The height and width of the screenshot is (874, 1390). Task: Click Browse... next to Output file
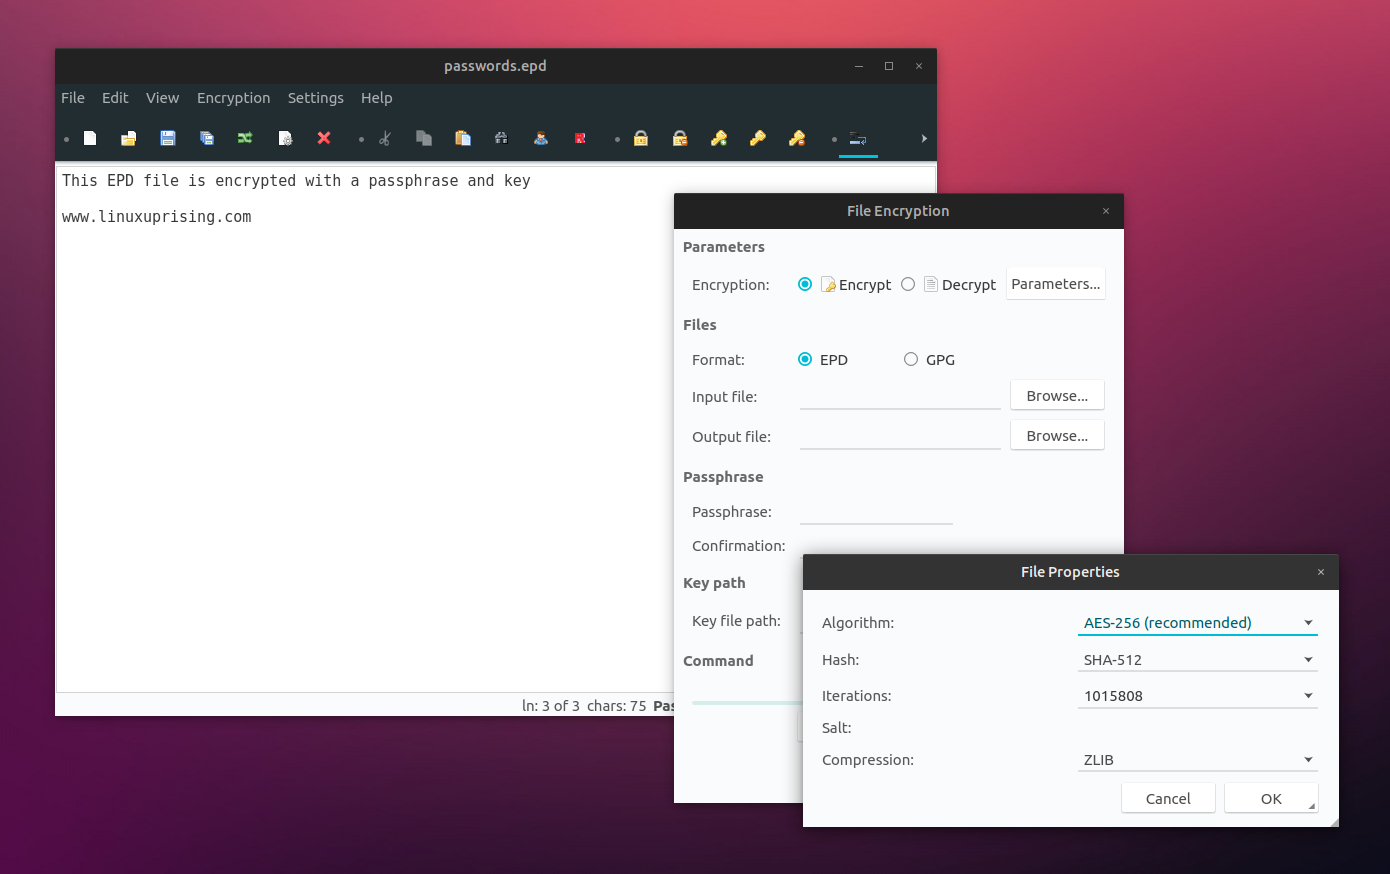pyautogui.click(x=1057, y=436)
